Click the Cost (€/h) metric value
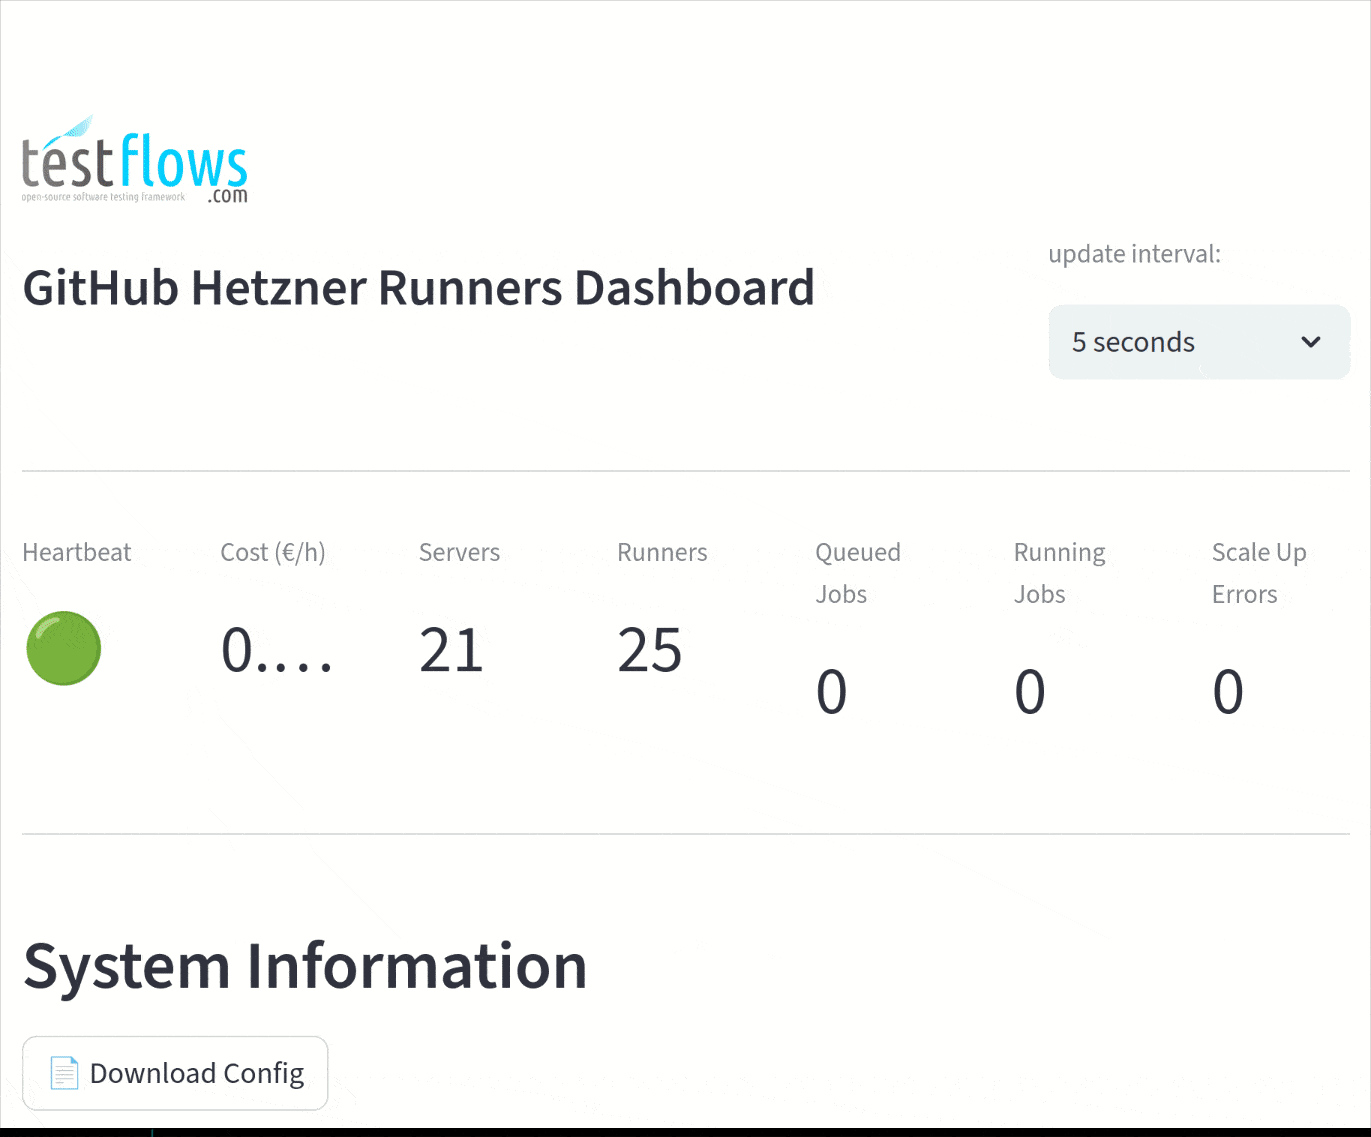This screenshot has width=1371, height=1137. 277,650
